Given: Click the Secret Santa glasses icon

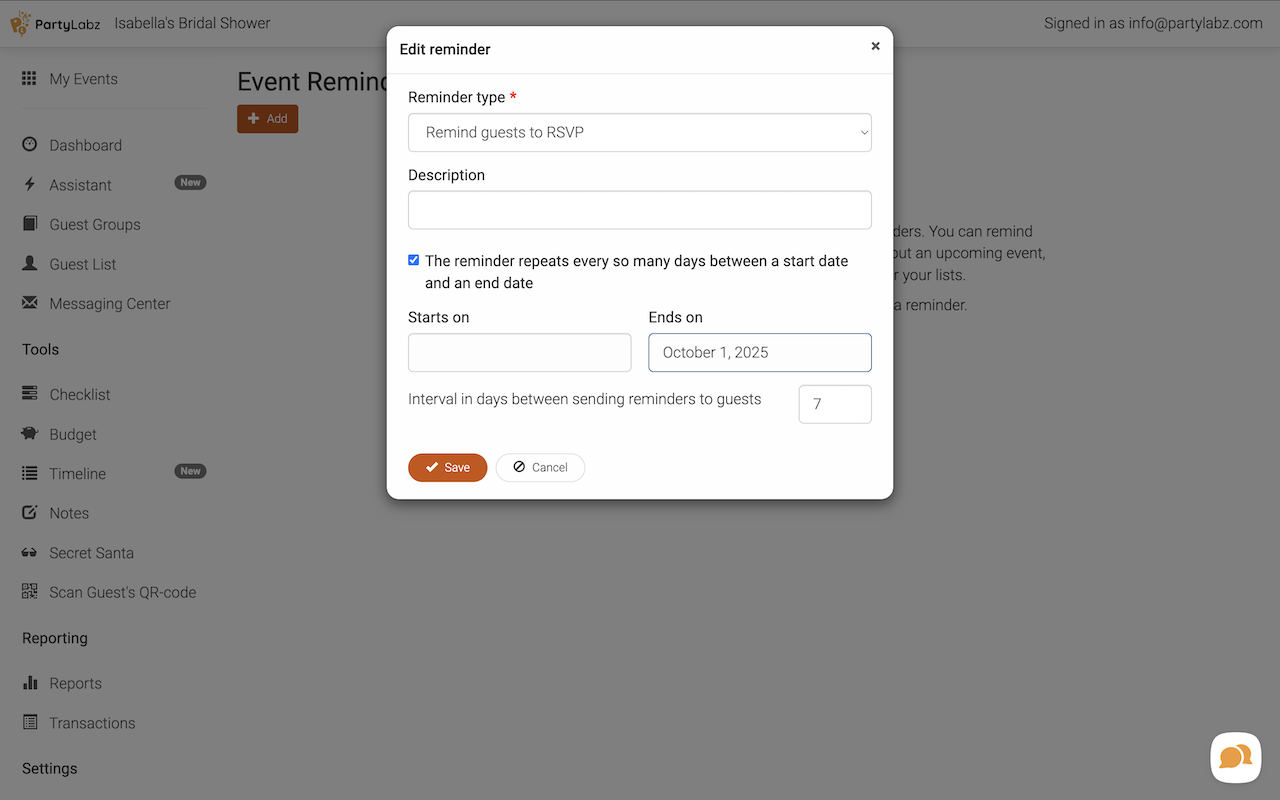Looking at the screenshot, I should 30,553.
